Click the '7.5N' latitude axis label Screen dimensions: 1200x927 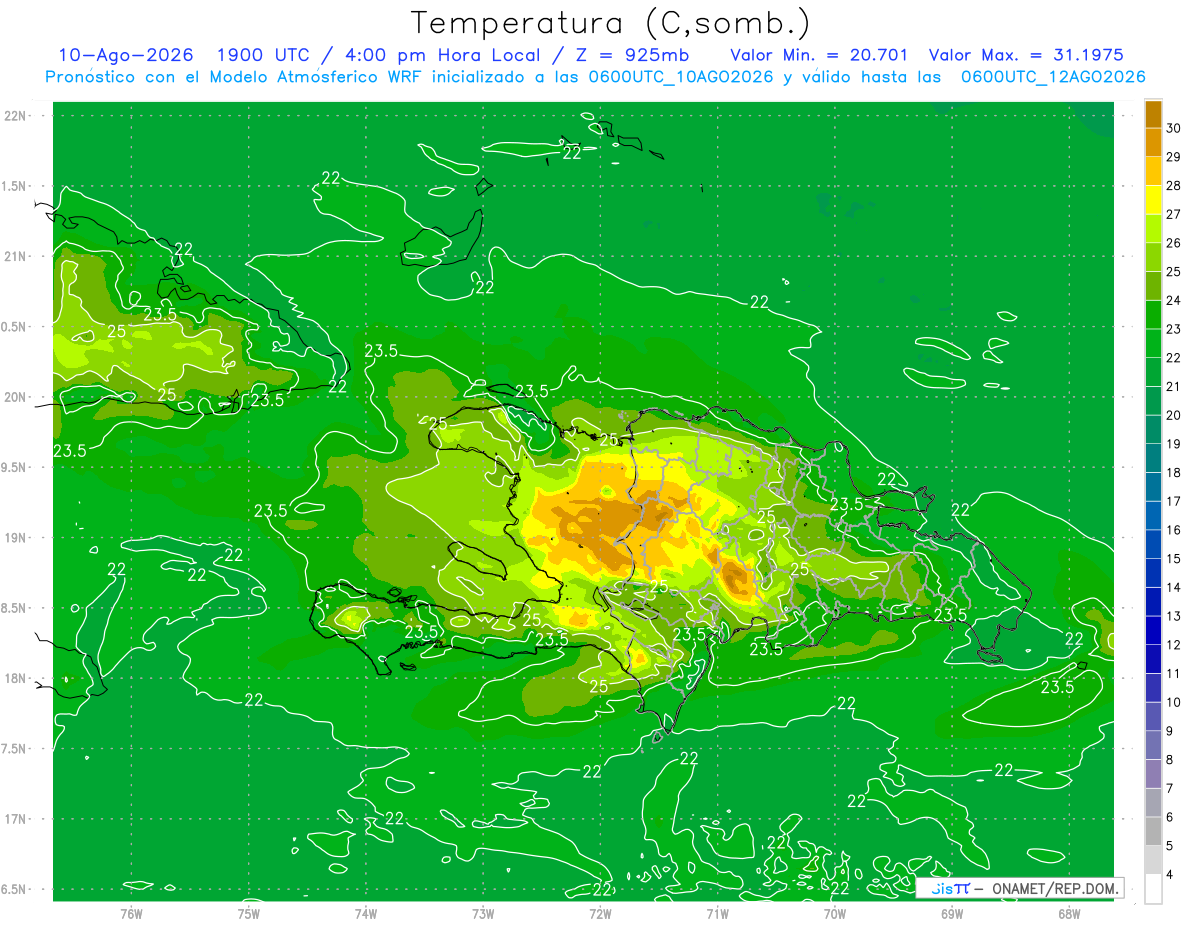pos(15,749)
